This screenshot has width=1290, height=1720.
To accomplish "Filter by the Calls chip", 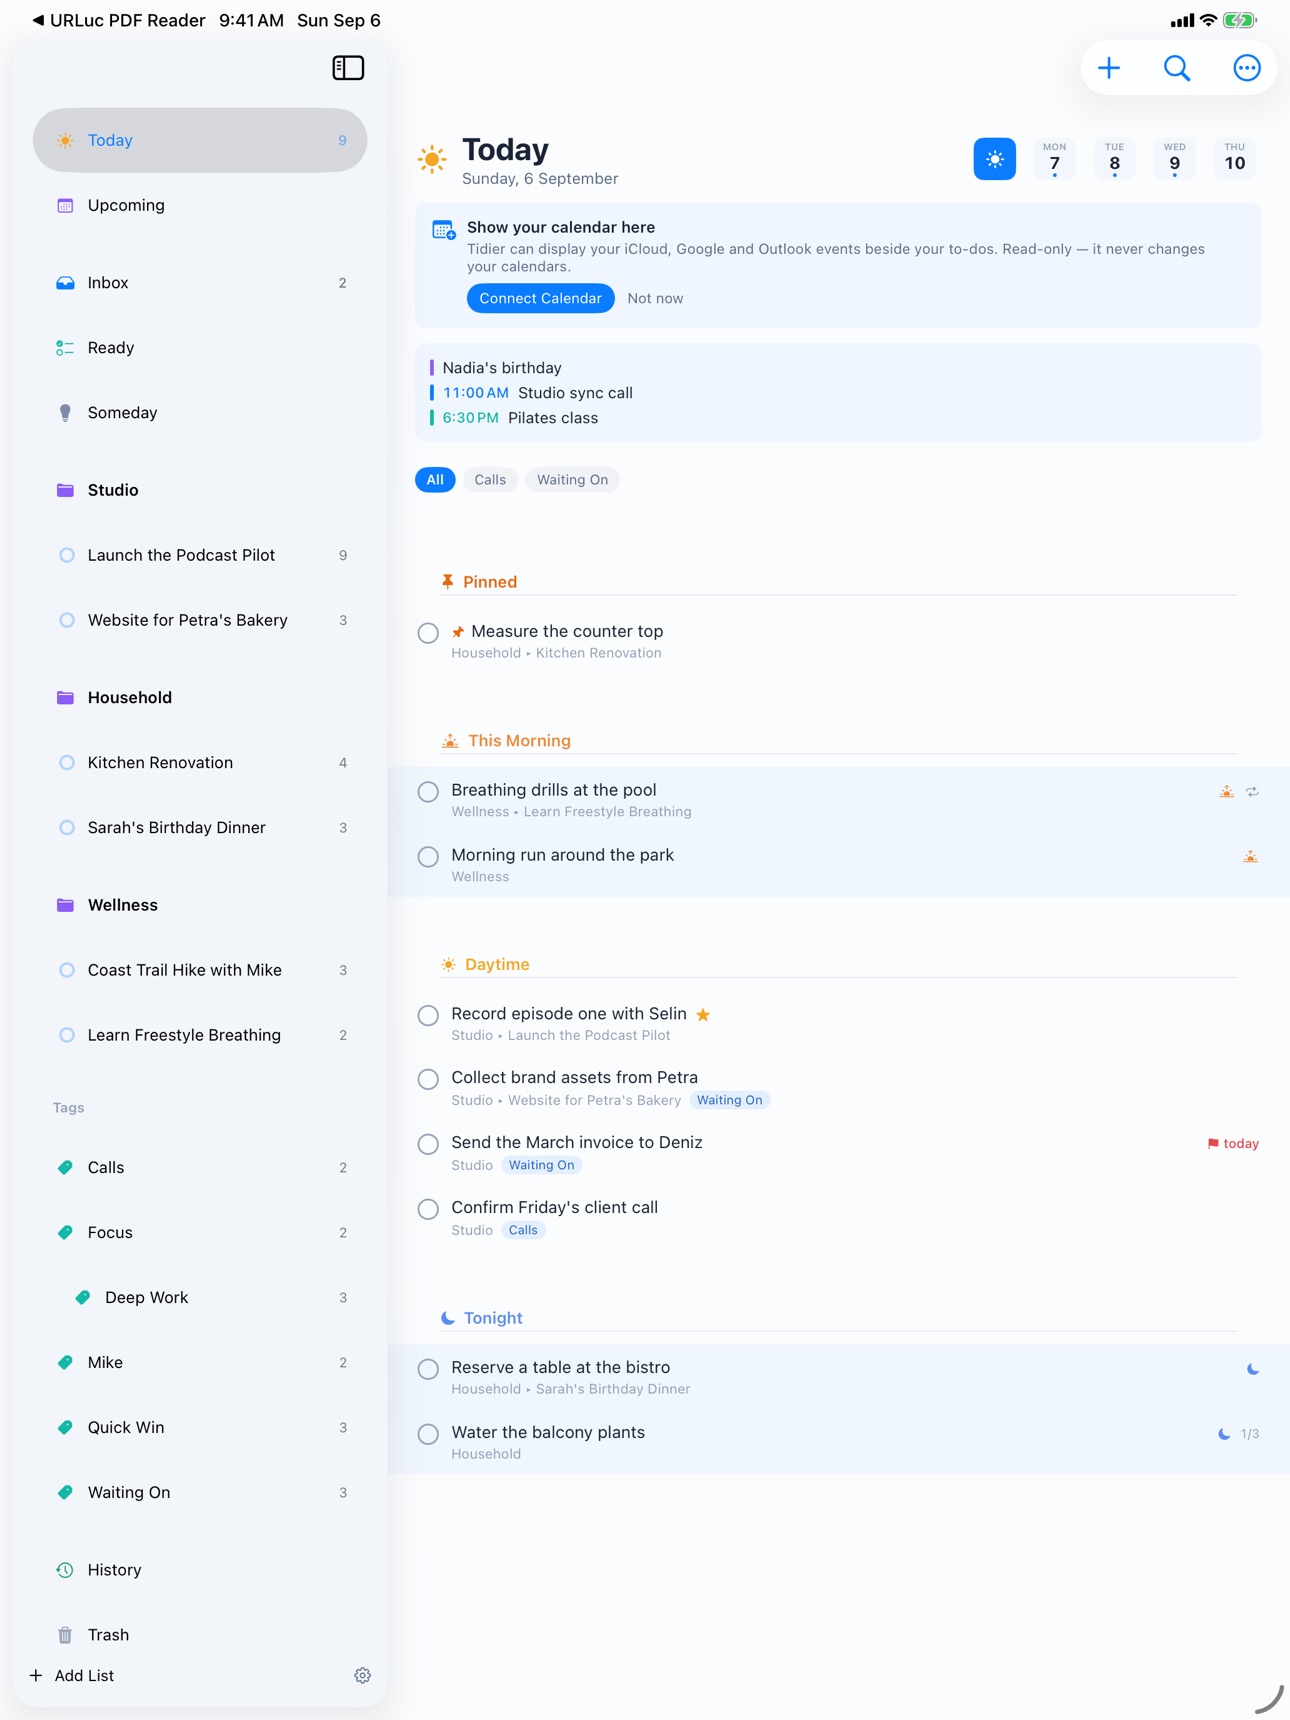I will [x=490, y=480].
